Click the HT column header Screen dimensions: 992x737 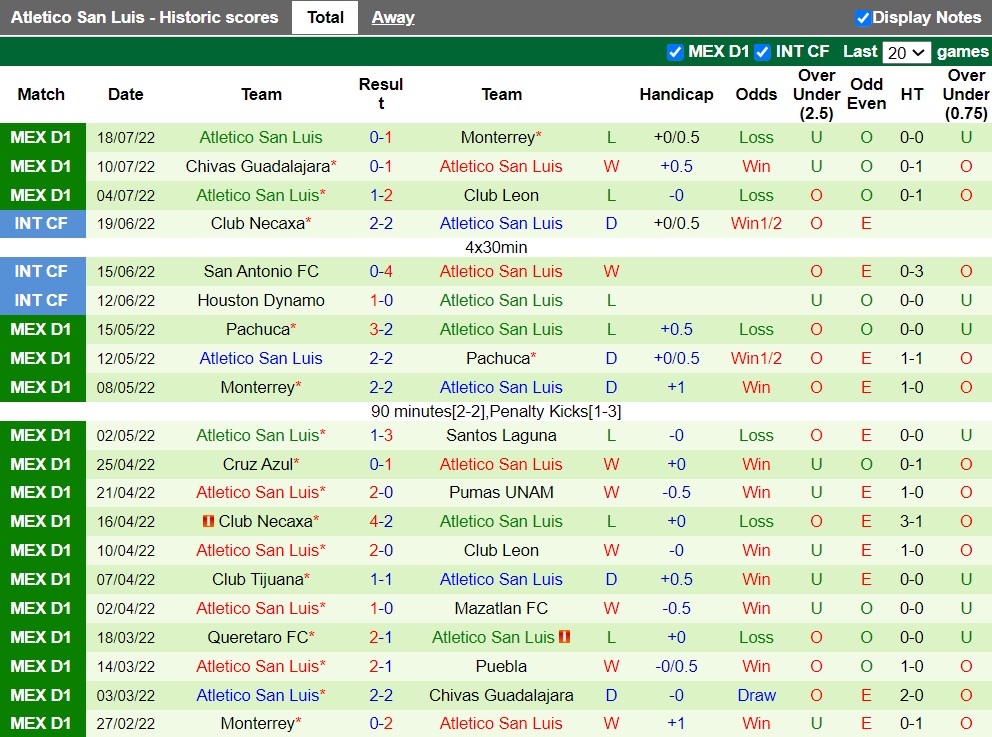[912, 94]
